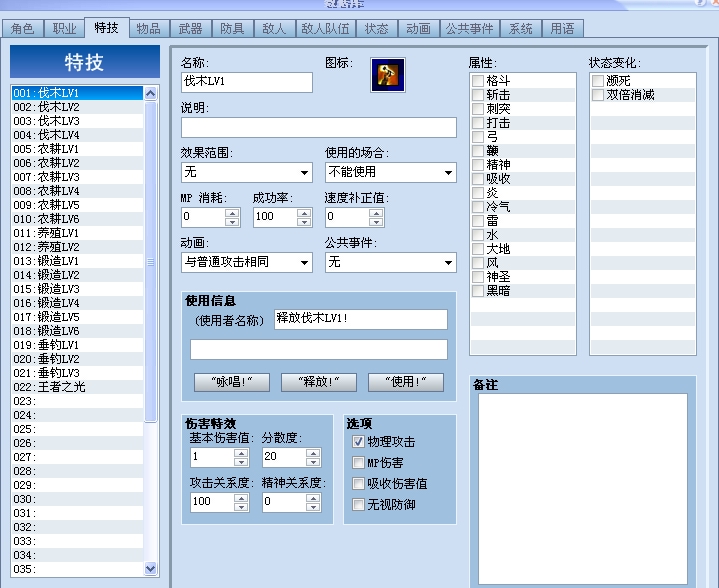Open the 系统 tab
This screenshot has width=719, height=588.
[520, 29]
